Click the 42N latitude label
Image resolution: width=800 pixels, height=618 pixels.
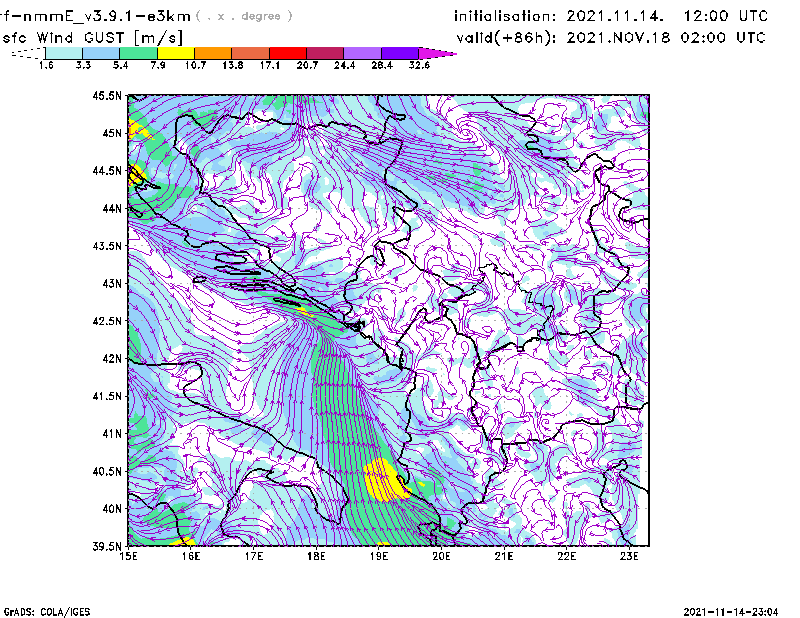tap(112, 359)
